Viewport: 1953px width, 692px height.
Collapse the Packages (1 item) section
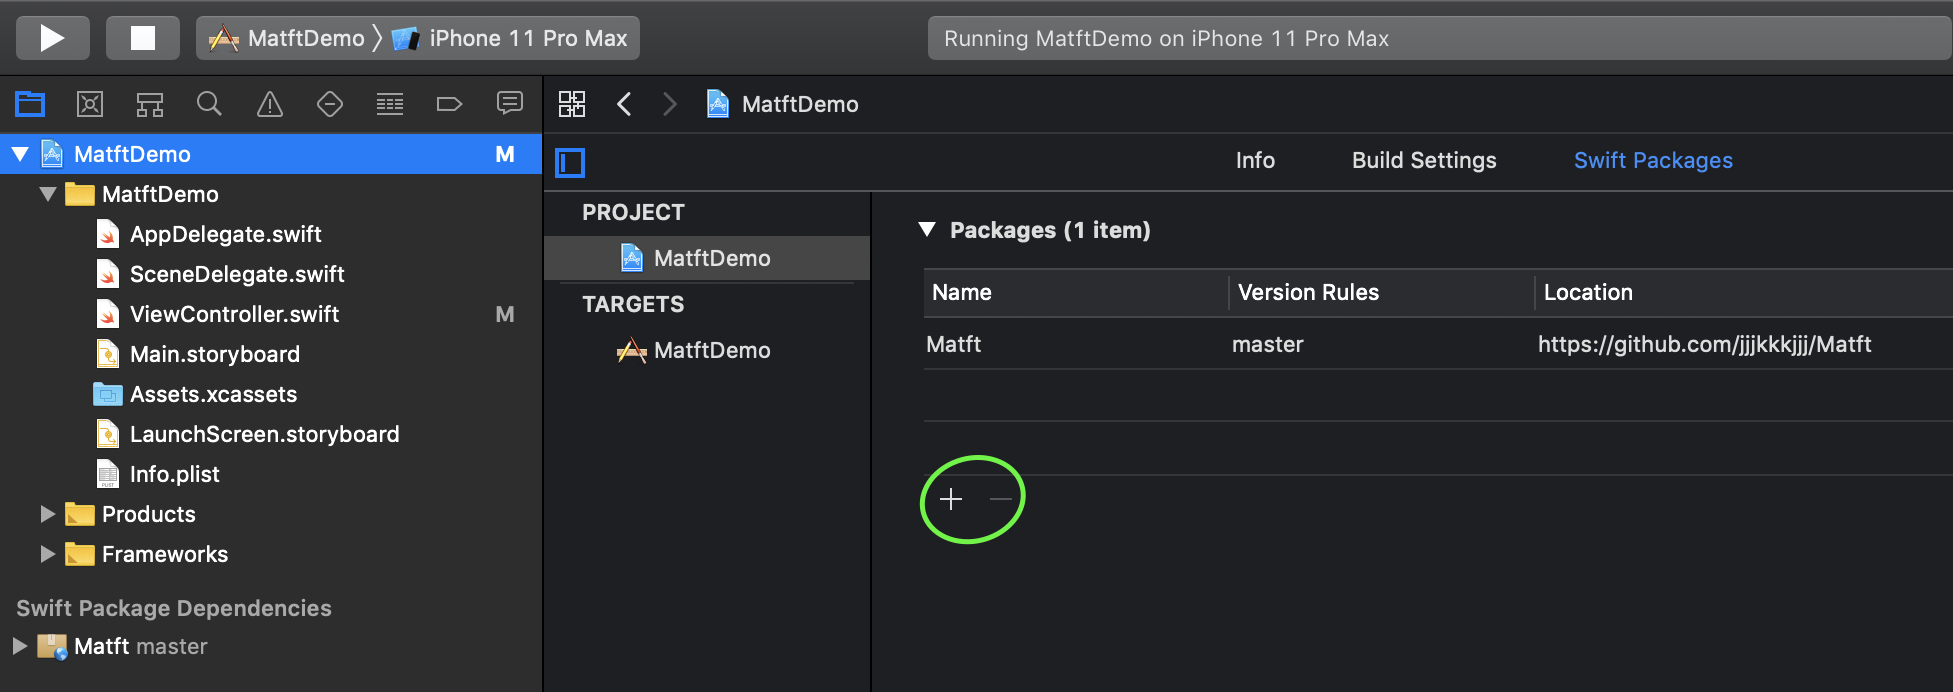(x=927, y=230)
